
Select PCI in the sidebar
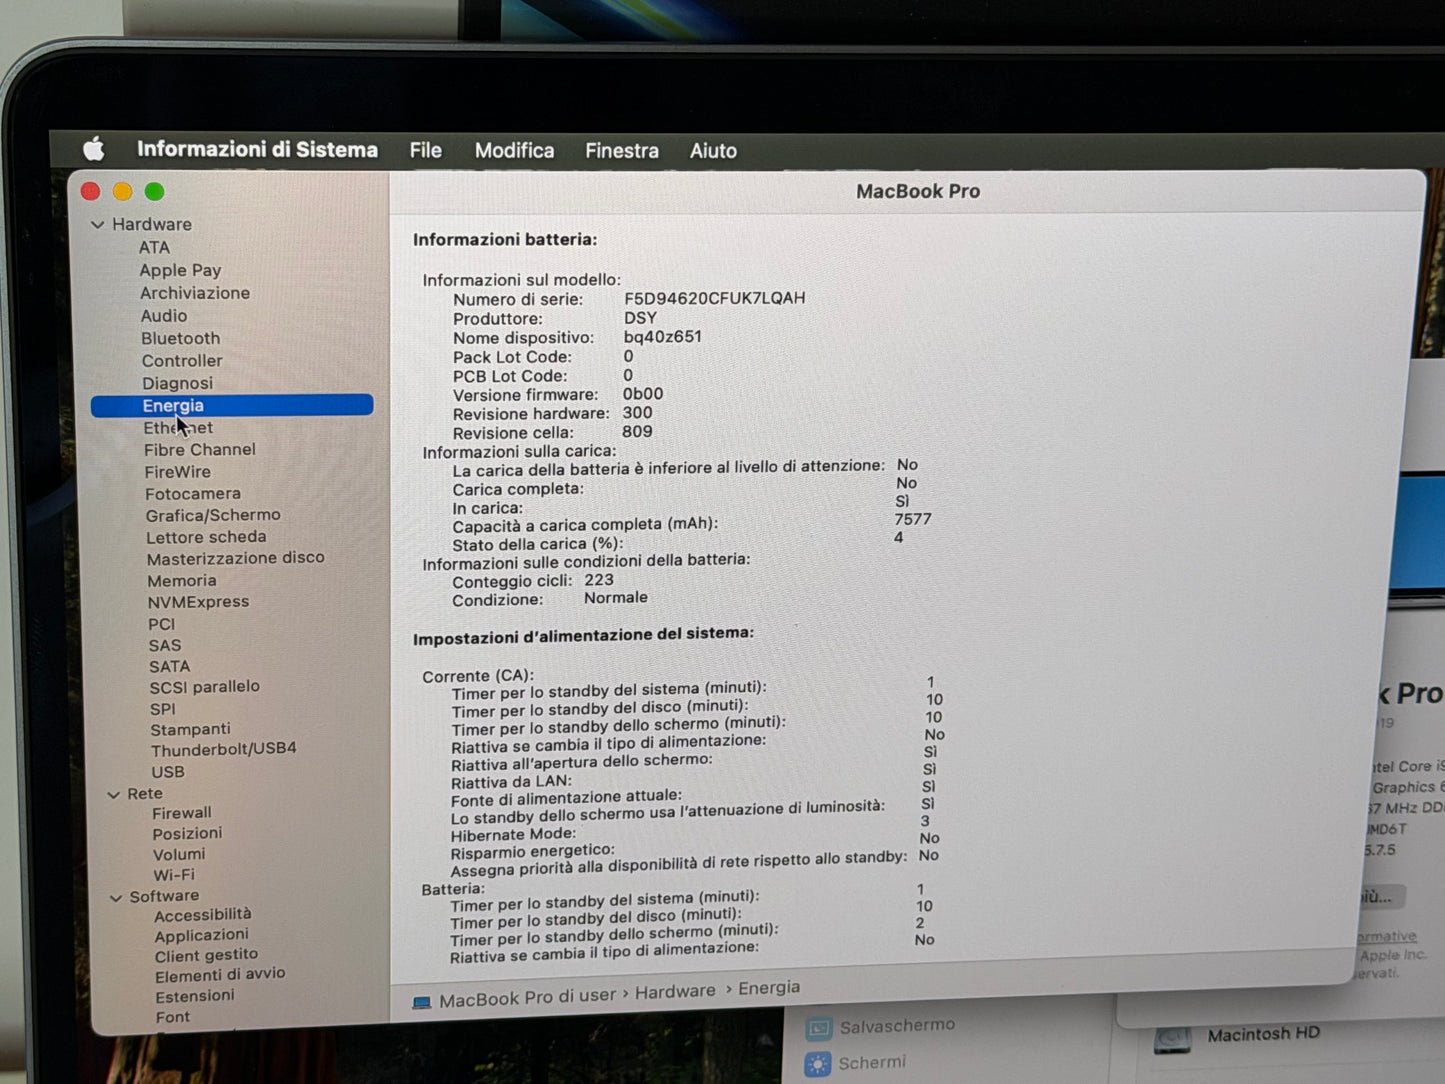[x=161, y=624]
